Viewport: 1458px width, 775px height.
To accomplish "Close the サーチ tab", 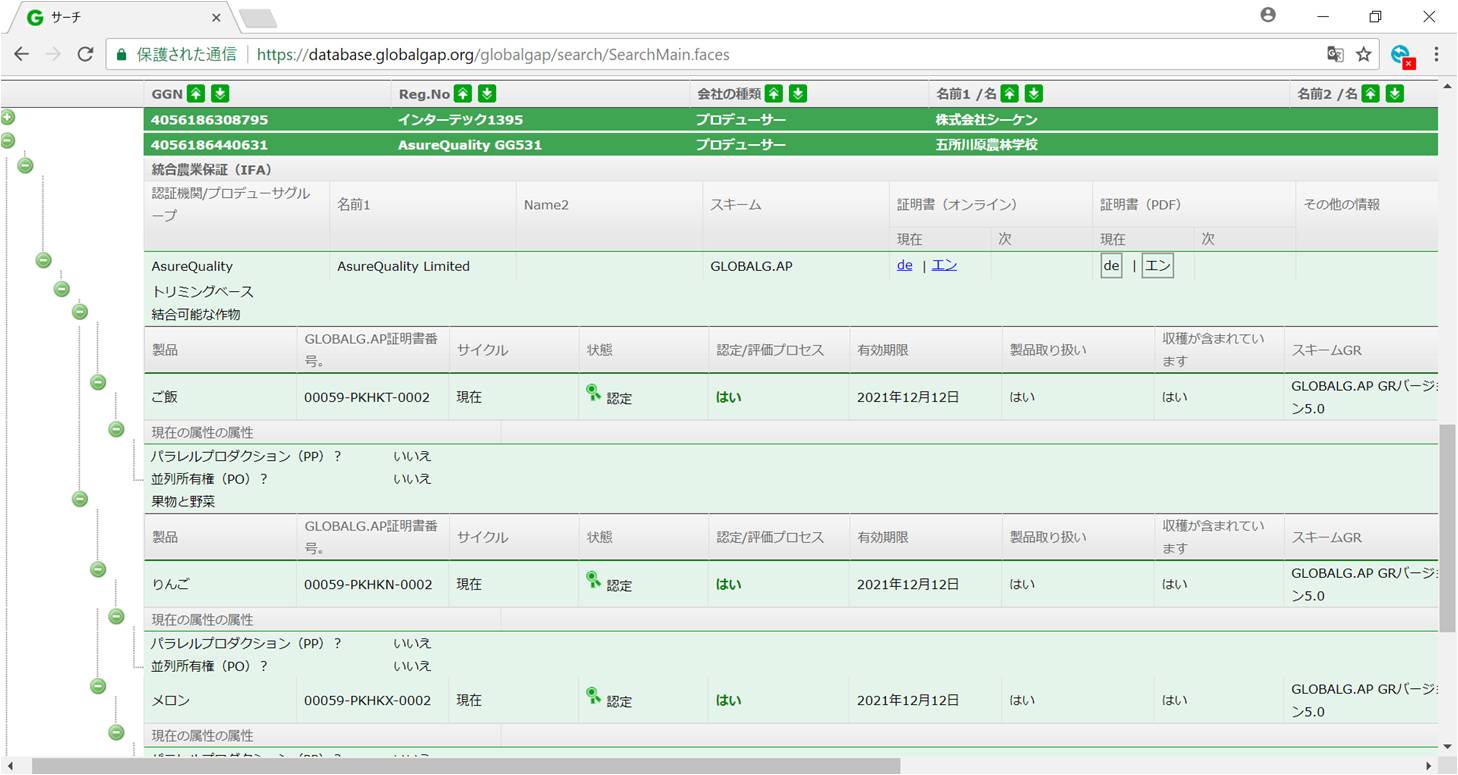I will pyautogui.click(x=217, y=18).
